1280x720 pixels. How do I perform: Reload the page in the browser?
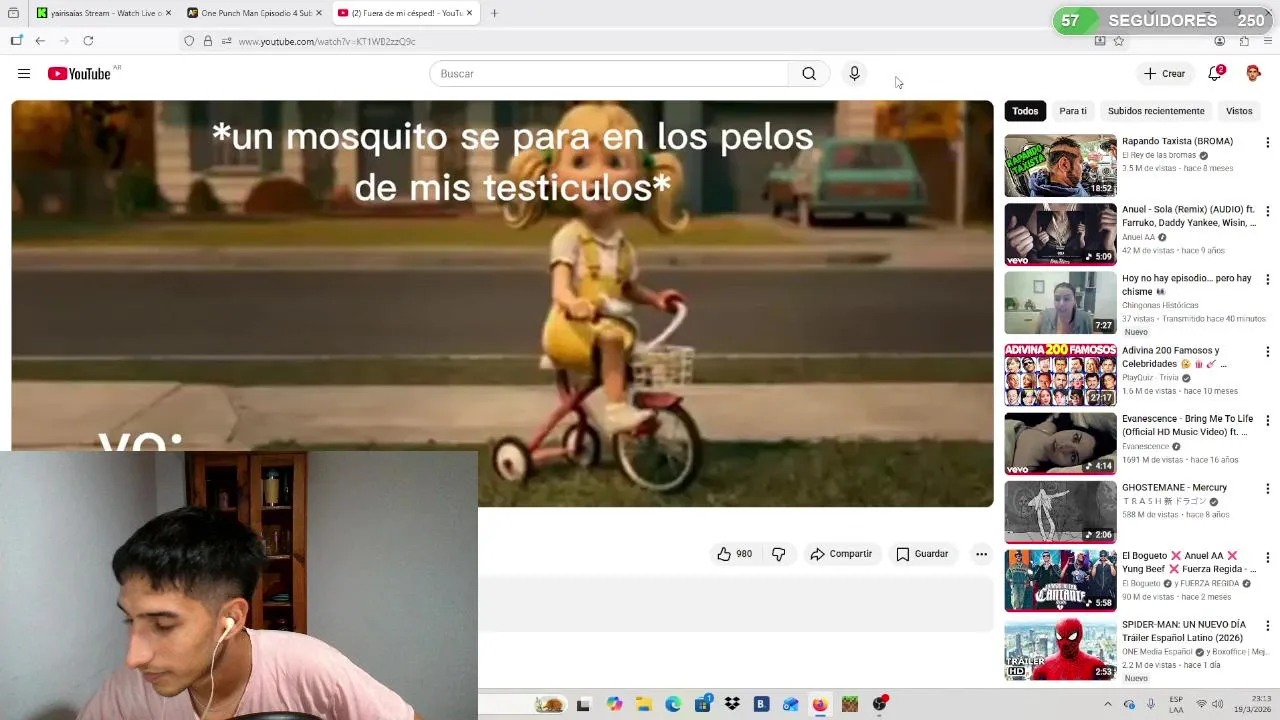pos(88,41)
